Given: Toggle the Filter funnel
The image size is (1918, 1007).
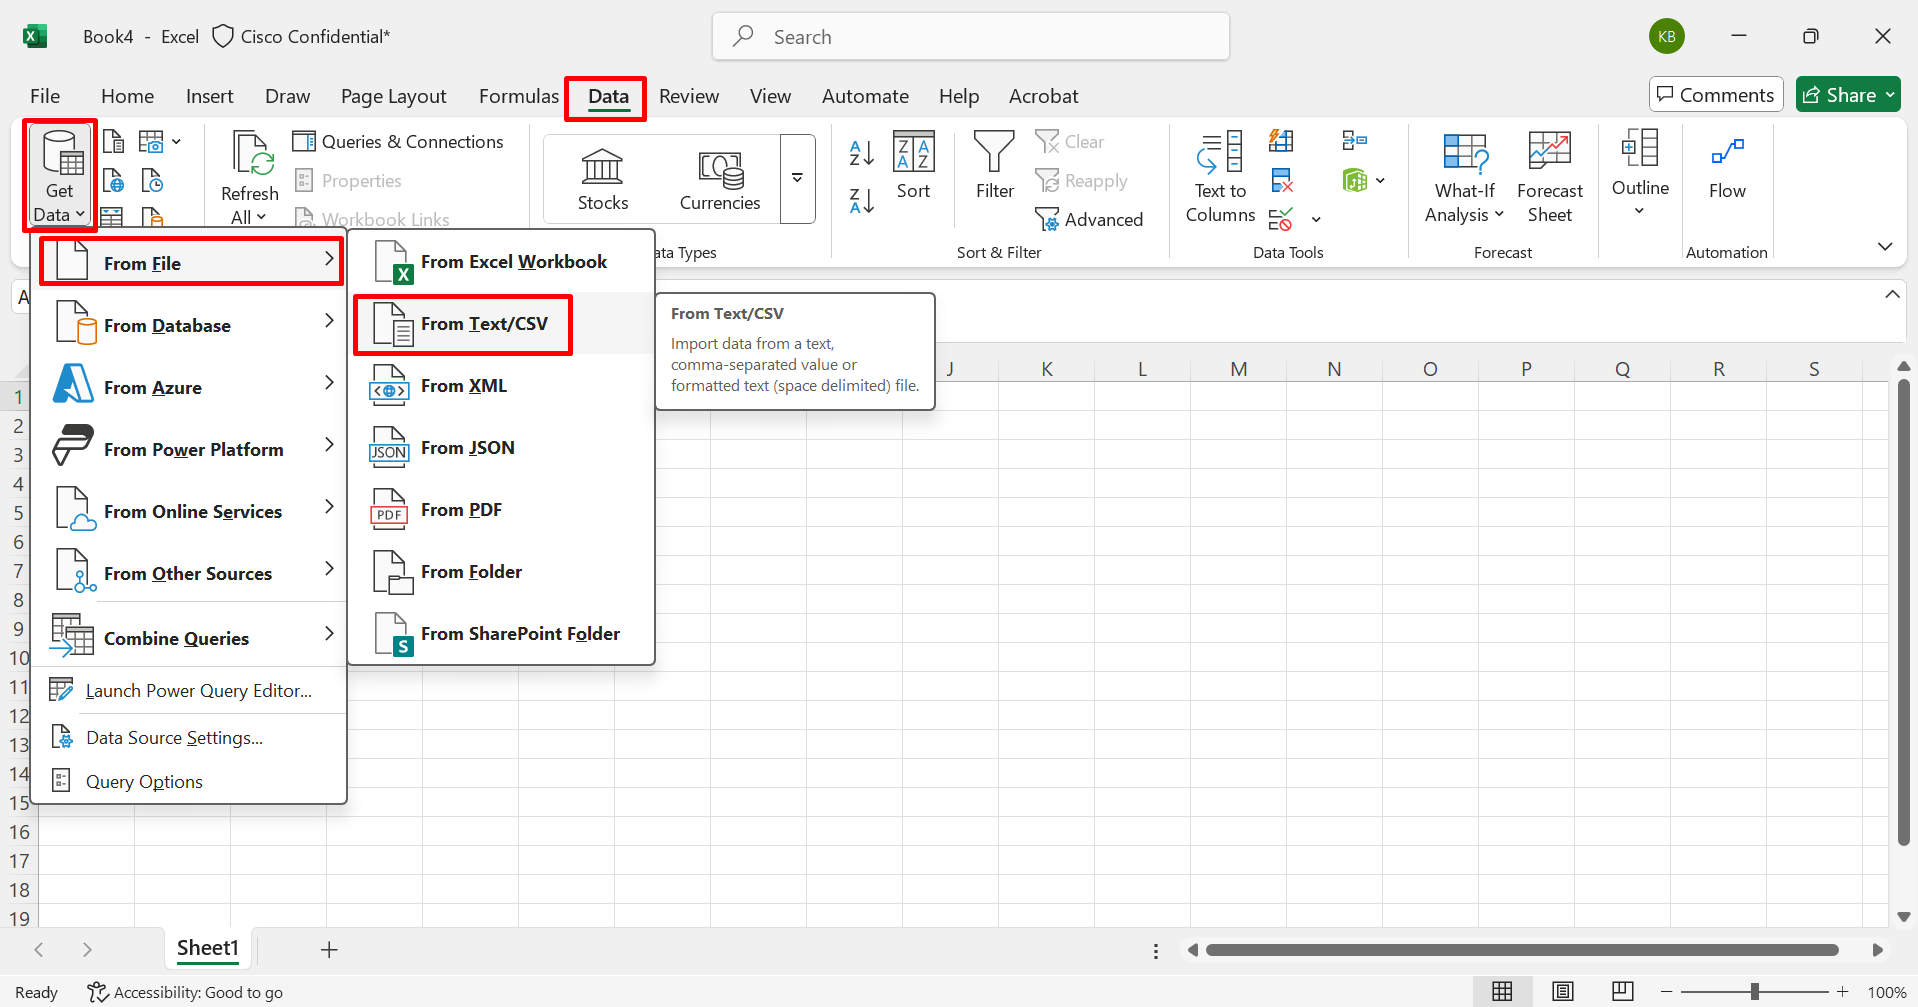Looking at the screenshot, I should coord(995,165).
